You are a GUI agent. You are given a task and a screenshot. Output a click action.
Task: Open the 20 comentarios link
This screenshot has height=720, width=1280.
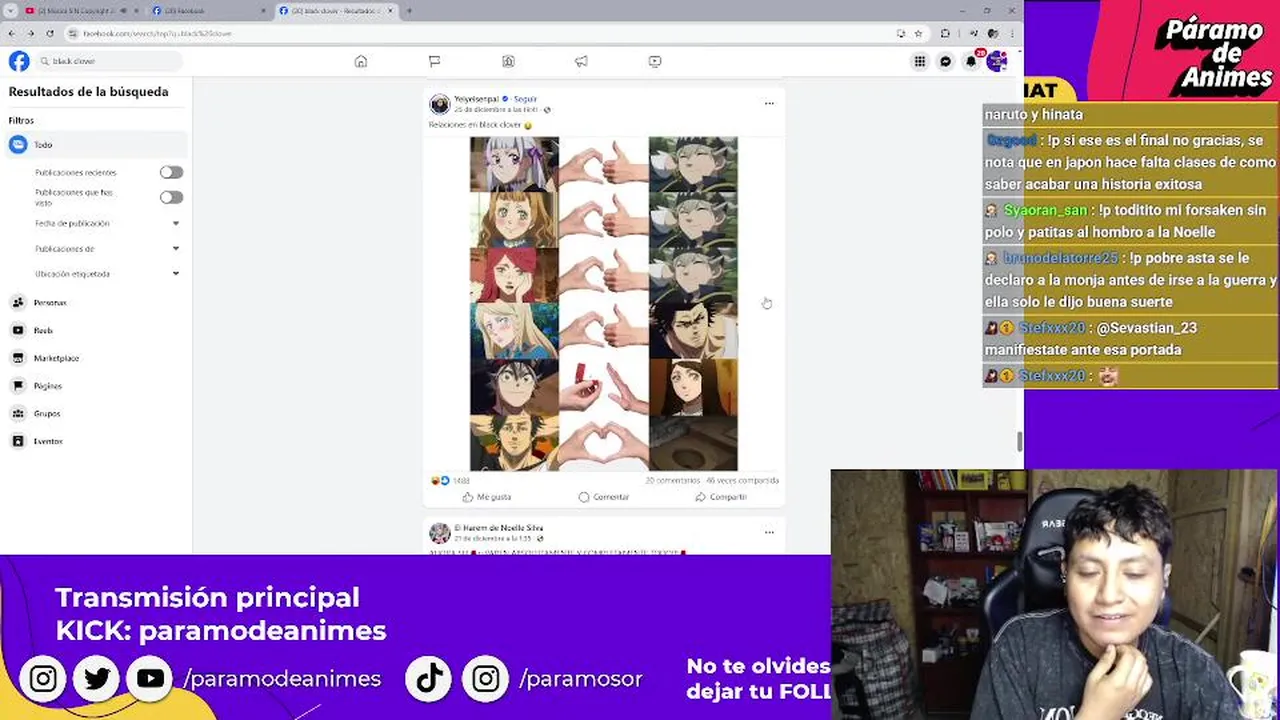(673, 481)
